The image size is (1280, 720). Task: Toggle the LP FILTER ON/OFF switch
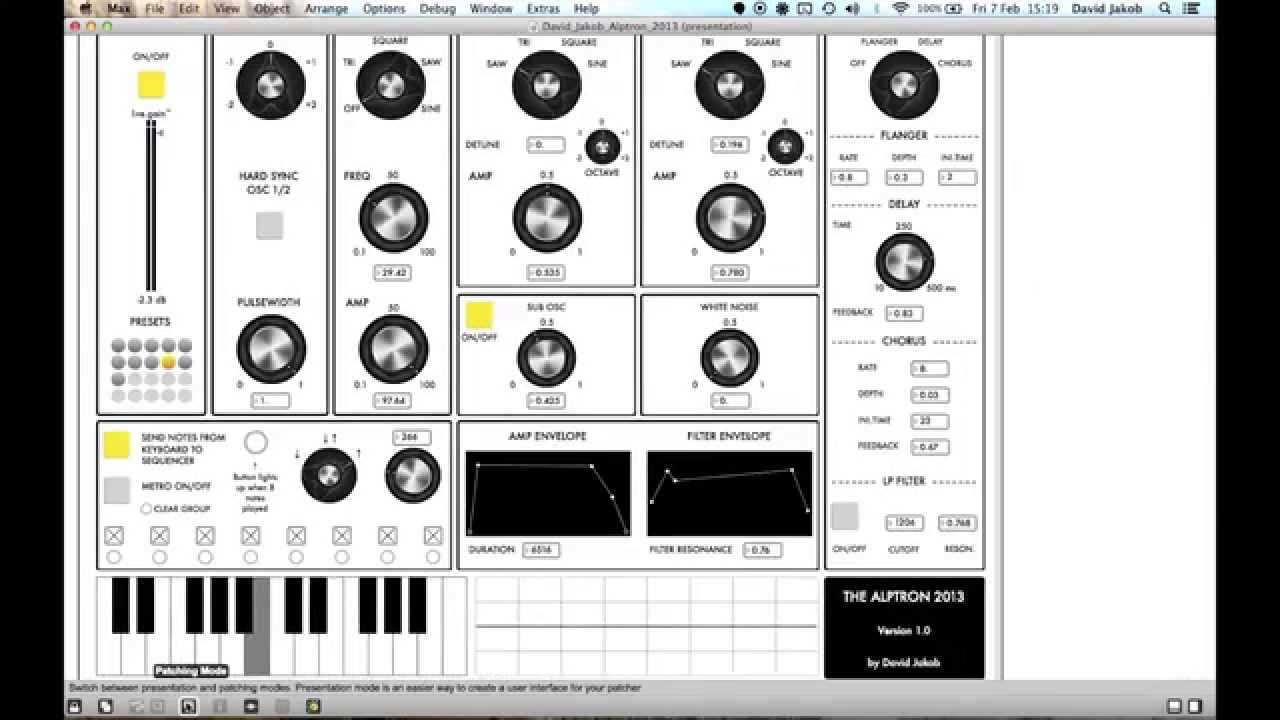844,516
